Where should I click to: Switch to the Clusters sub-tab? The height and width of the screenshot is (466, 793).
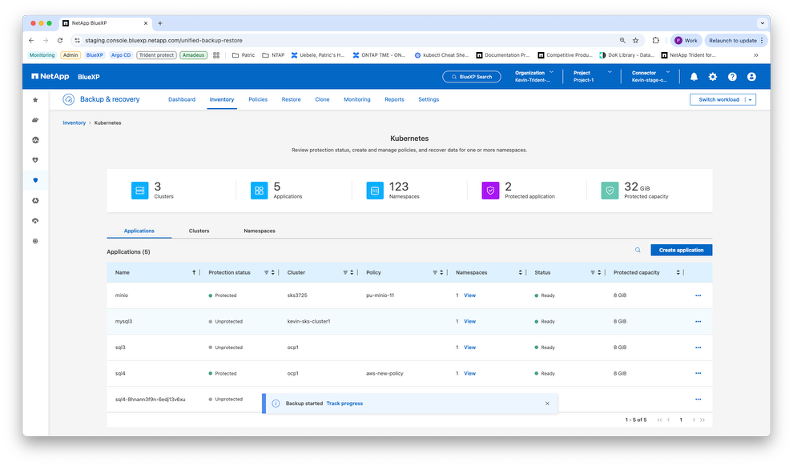pos(199,231)
